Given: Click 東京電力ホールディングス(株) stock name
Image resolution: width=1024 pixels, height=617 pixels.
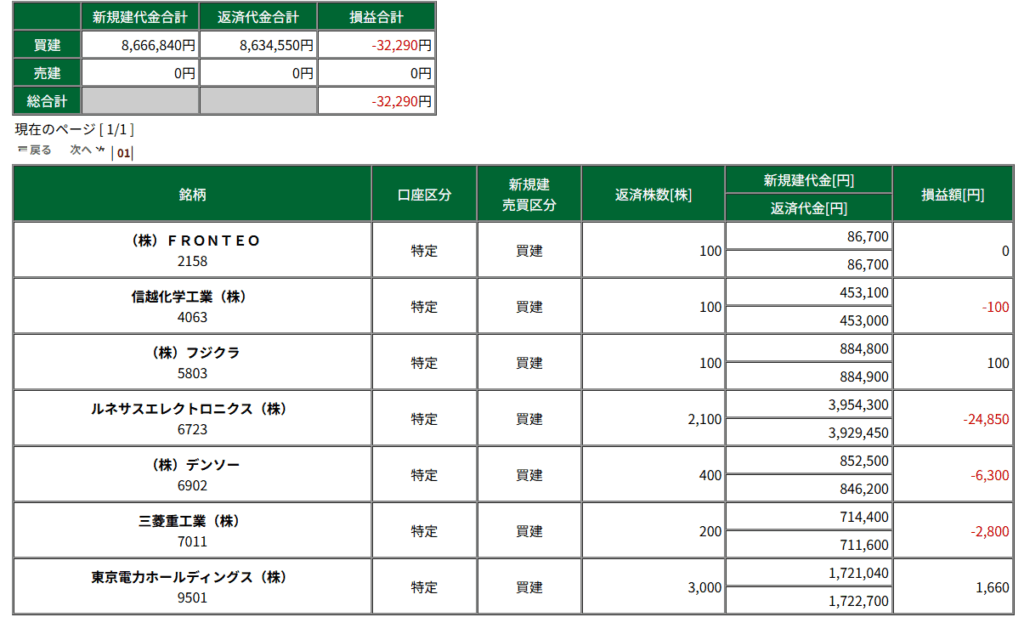Looking at the screenshot, I should click(x=188, y=578).
